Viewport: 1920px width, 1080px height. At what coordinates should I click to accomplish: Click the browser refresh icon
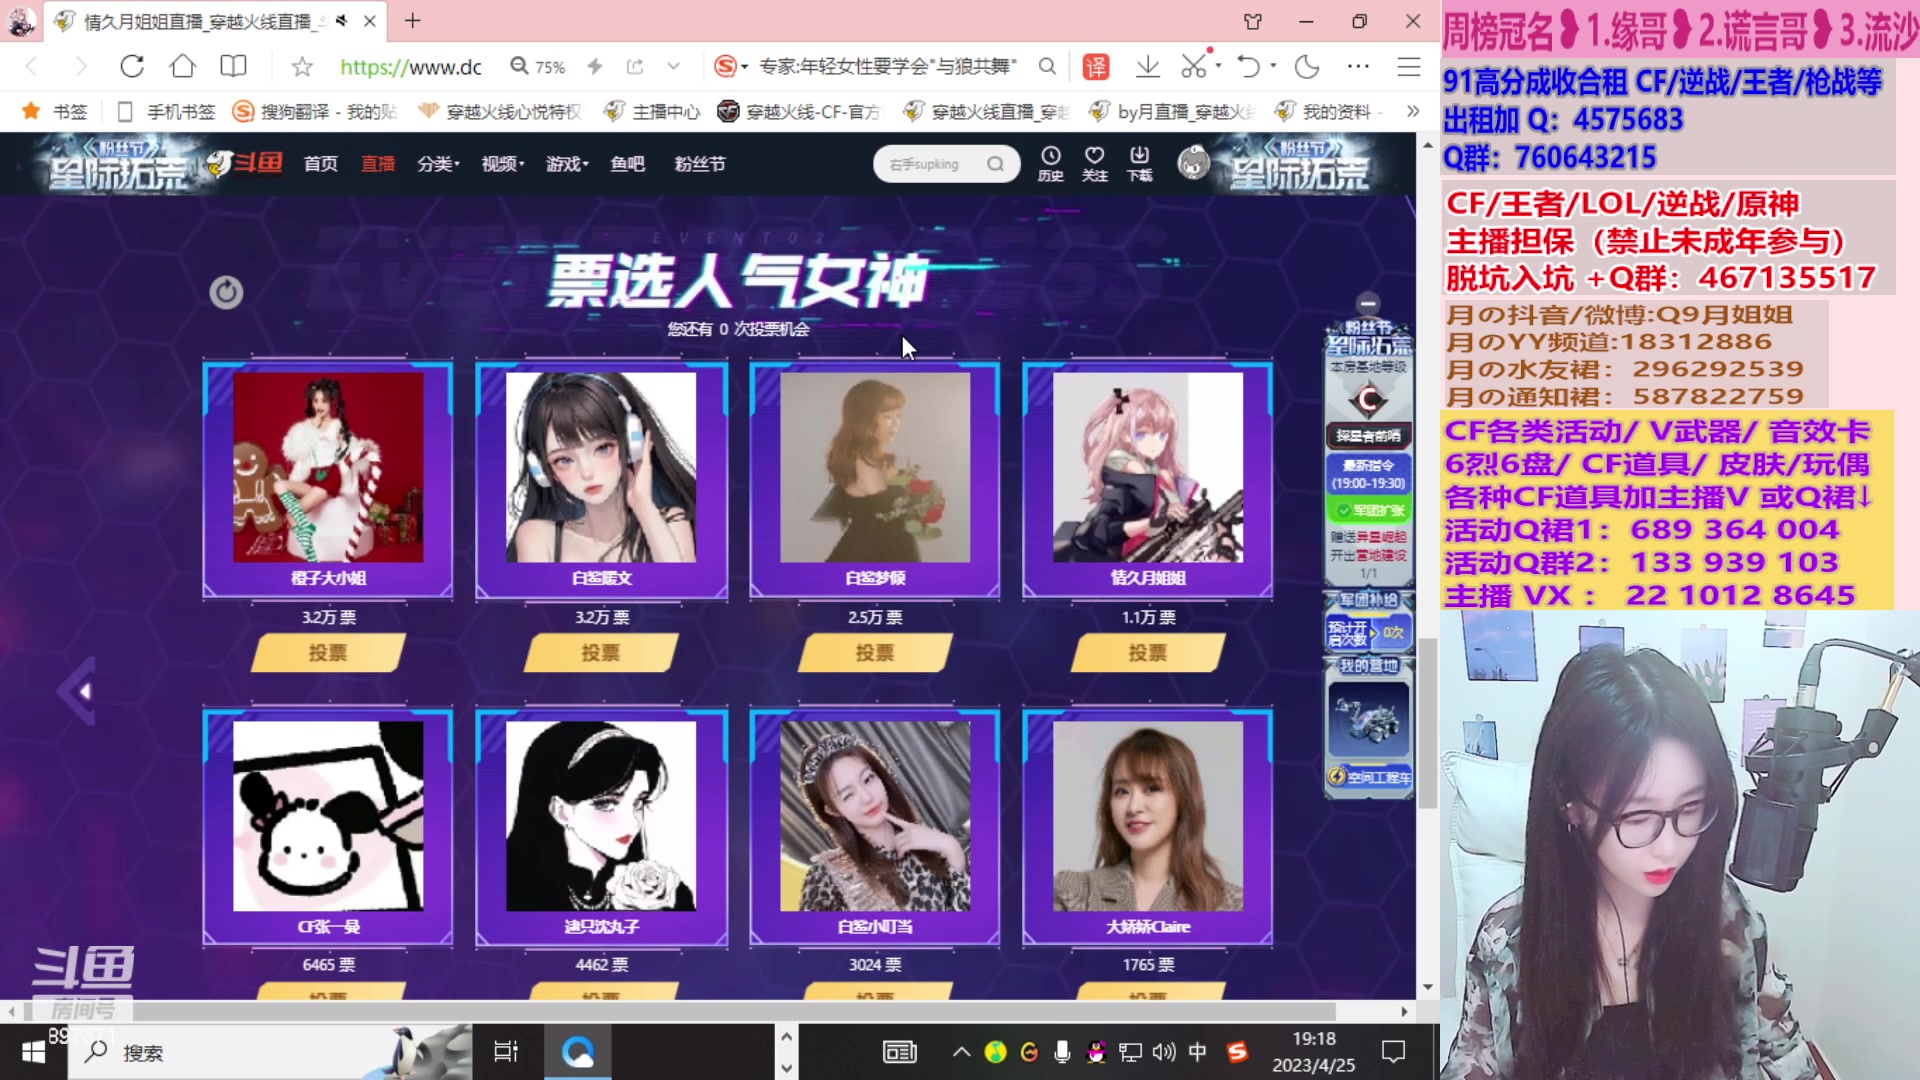pyautogui.click(x=132, y=67)
